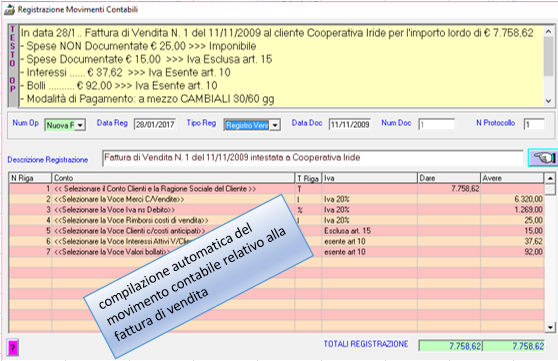558x361 pixels.
Task: Click the Data Doc date field
Action: click(x=349, y=124)
